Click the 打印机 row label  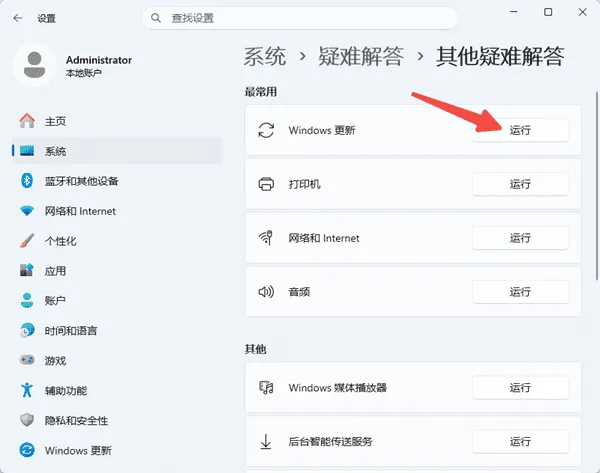(305, 184)
